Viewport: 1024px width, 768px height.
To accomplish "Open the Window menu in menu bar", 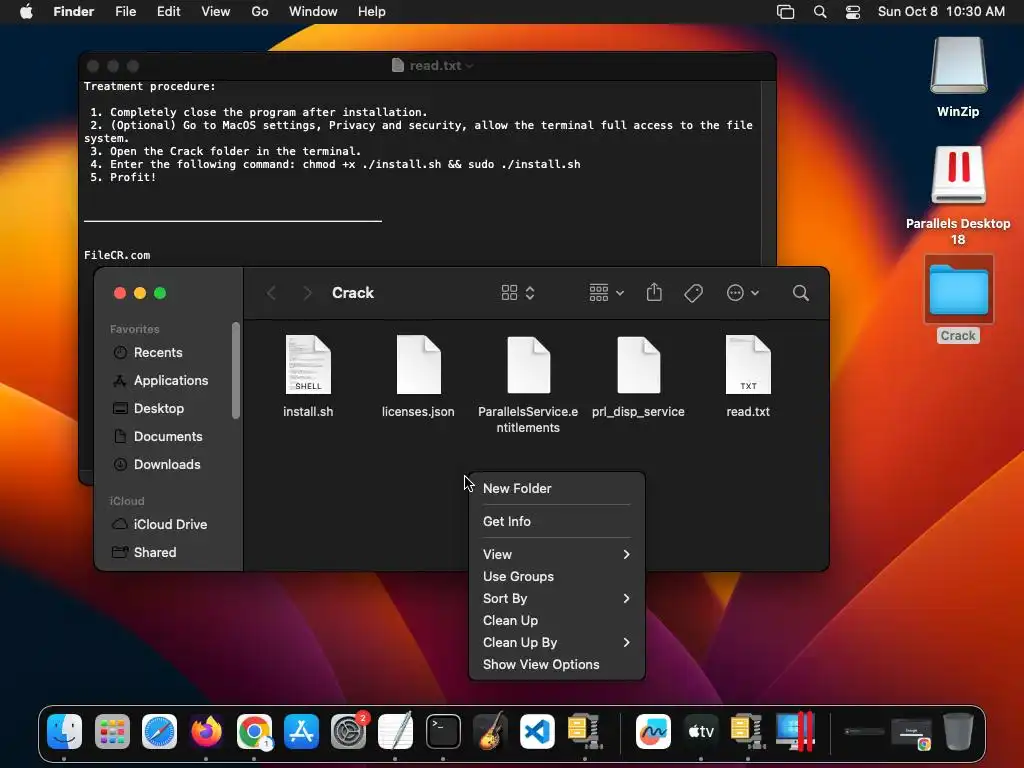I will coord(313,12).
